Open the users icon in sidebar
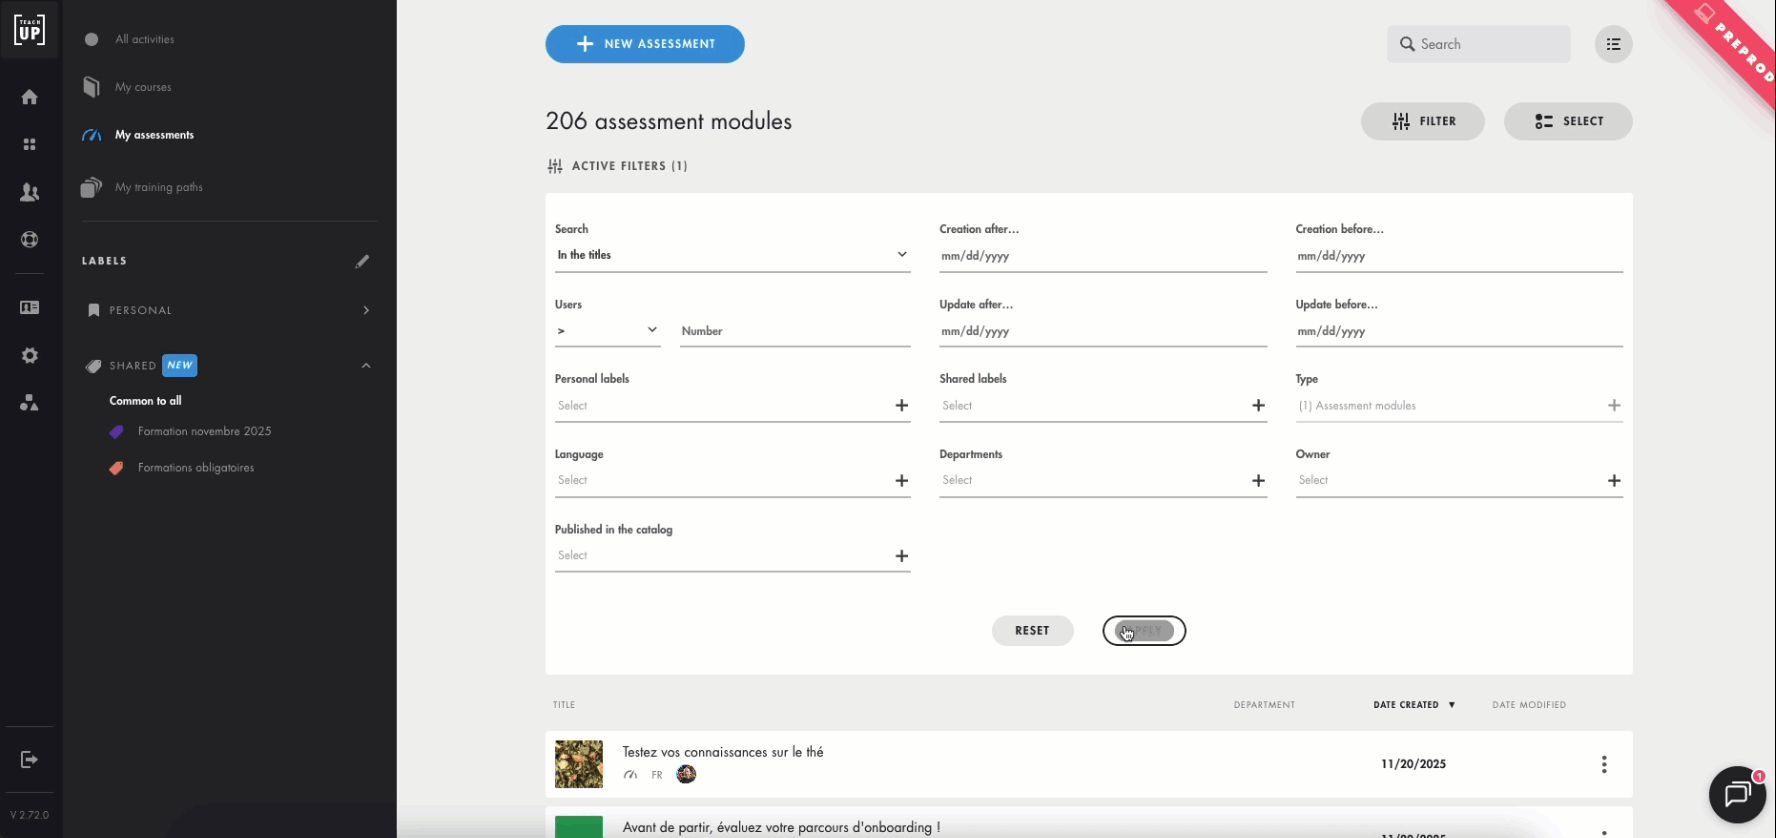 click(30, 192)
